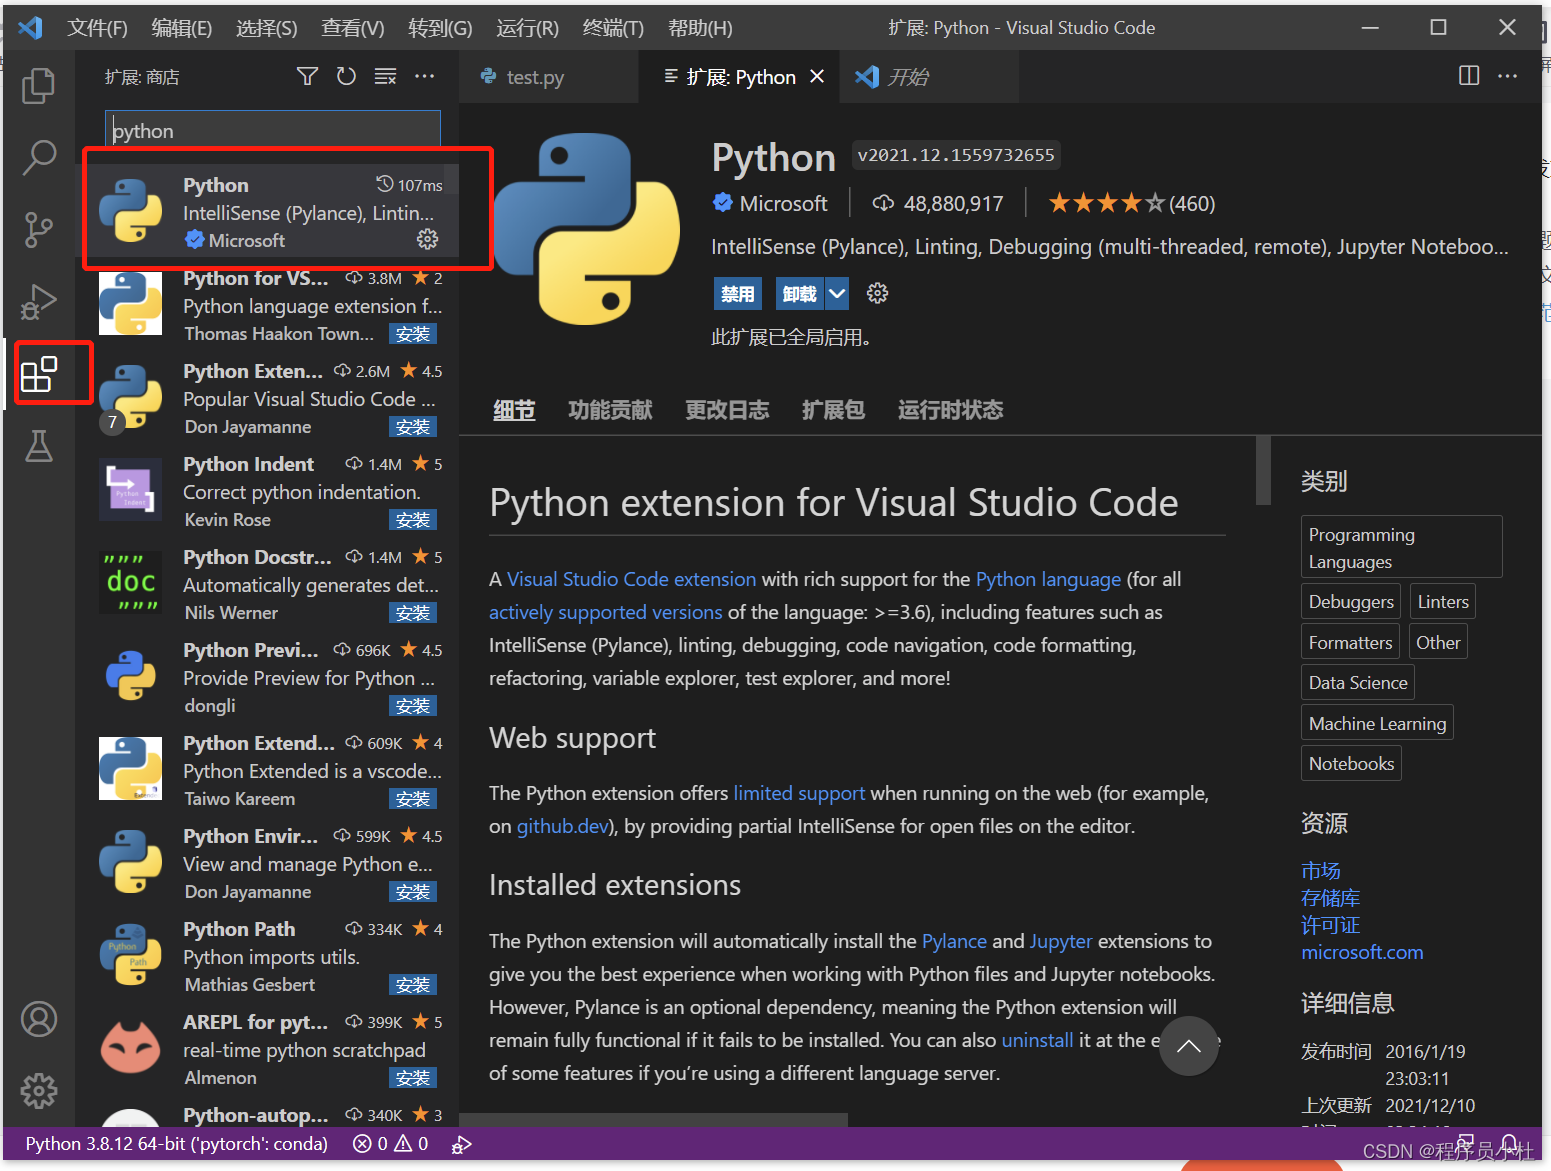
Task: Open the Run and Debug view icon
Action: [38, 302]
